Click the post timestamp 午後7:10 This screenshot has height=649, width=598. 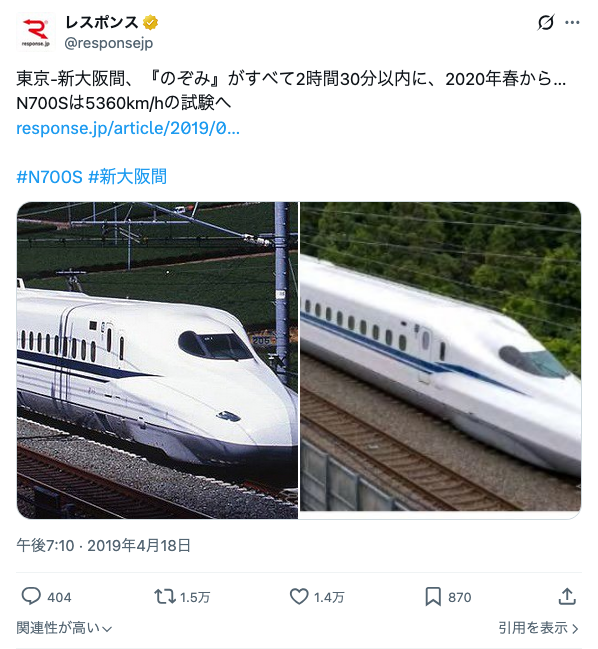coord(46,546)
